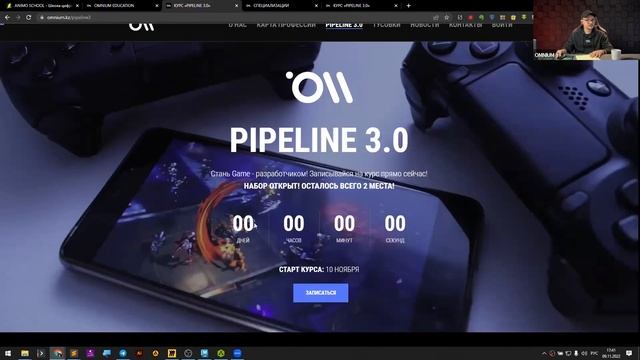The width and height of the screenshot is (640, 360).
Task: Select PIPELINE 3.0 in the site menu
Action: point(344,25)
